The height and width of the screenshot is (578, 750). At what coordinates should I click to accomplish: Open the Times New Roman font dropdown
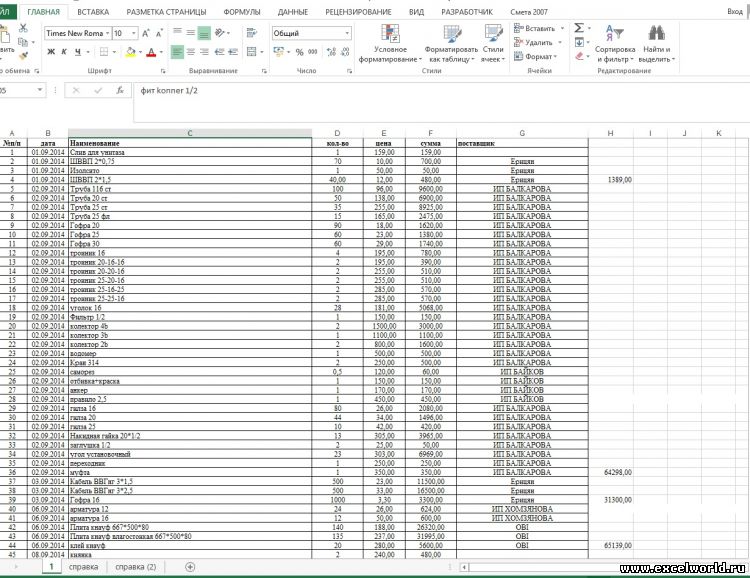pos(106,33)
